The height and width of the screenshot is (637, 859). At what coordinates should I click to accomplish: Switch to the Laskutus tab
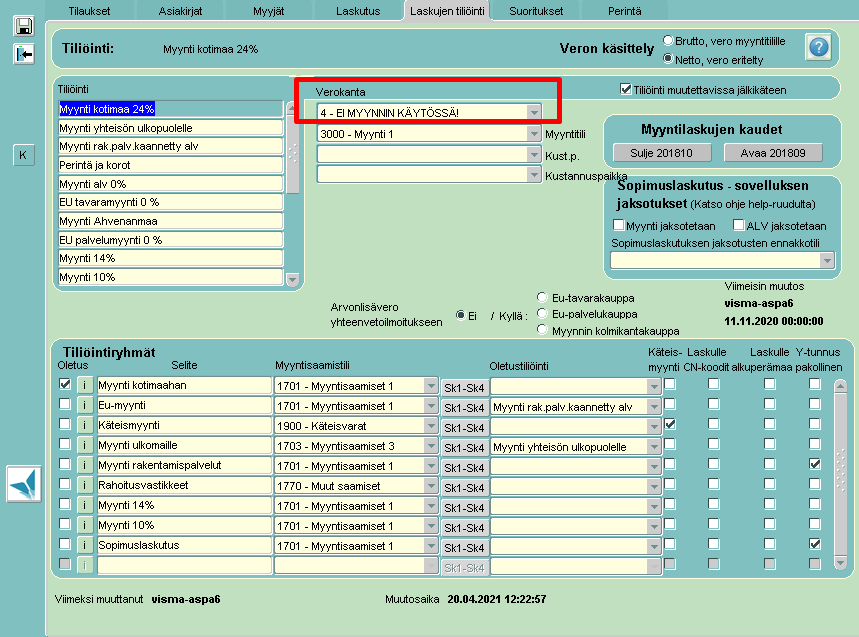click(358, 11)
